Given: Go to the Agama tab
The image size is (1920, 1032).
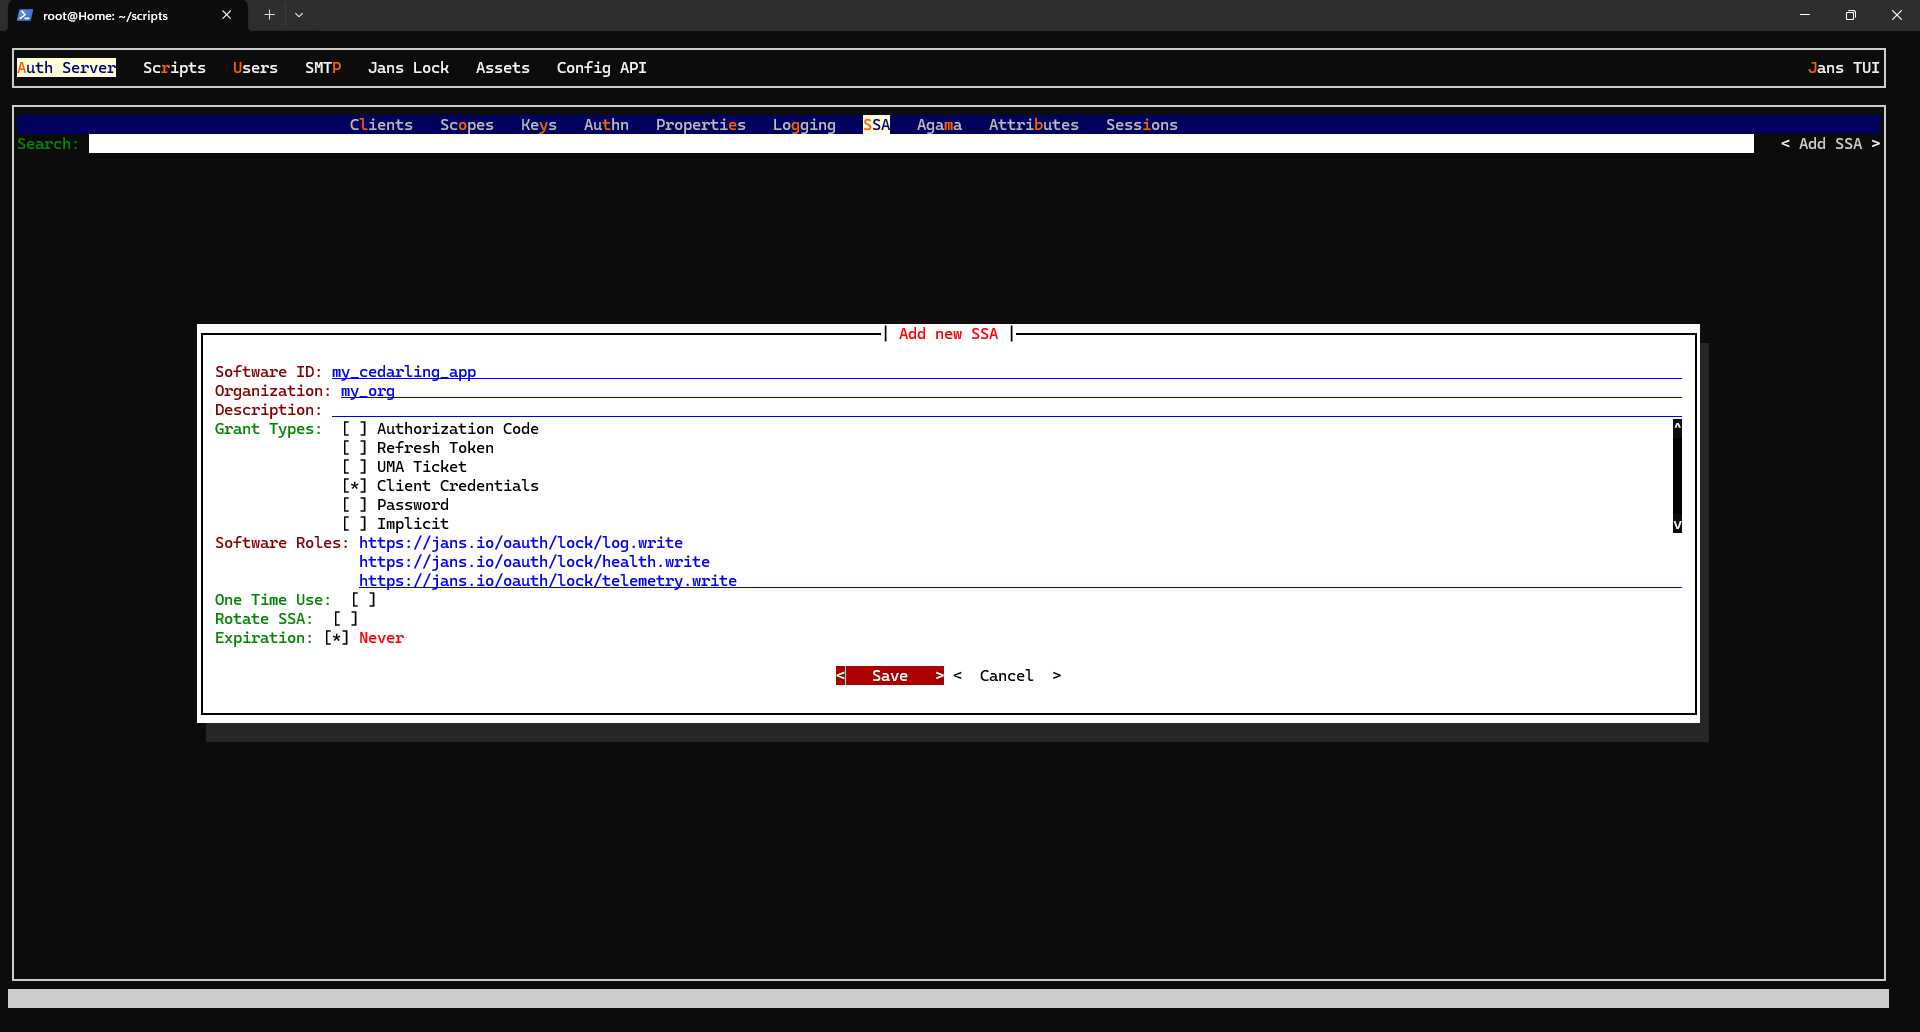Looking at the screenshot, I should (x=938, y=125).
